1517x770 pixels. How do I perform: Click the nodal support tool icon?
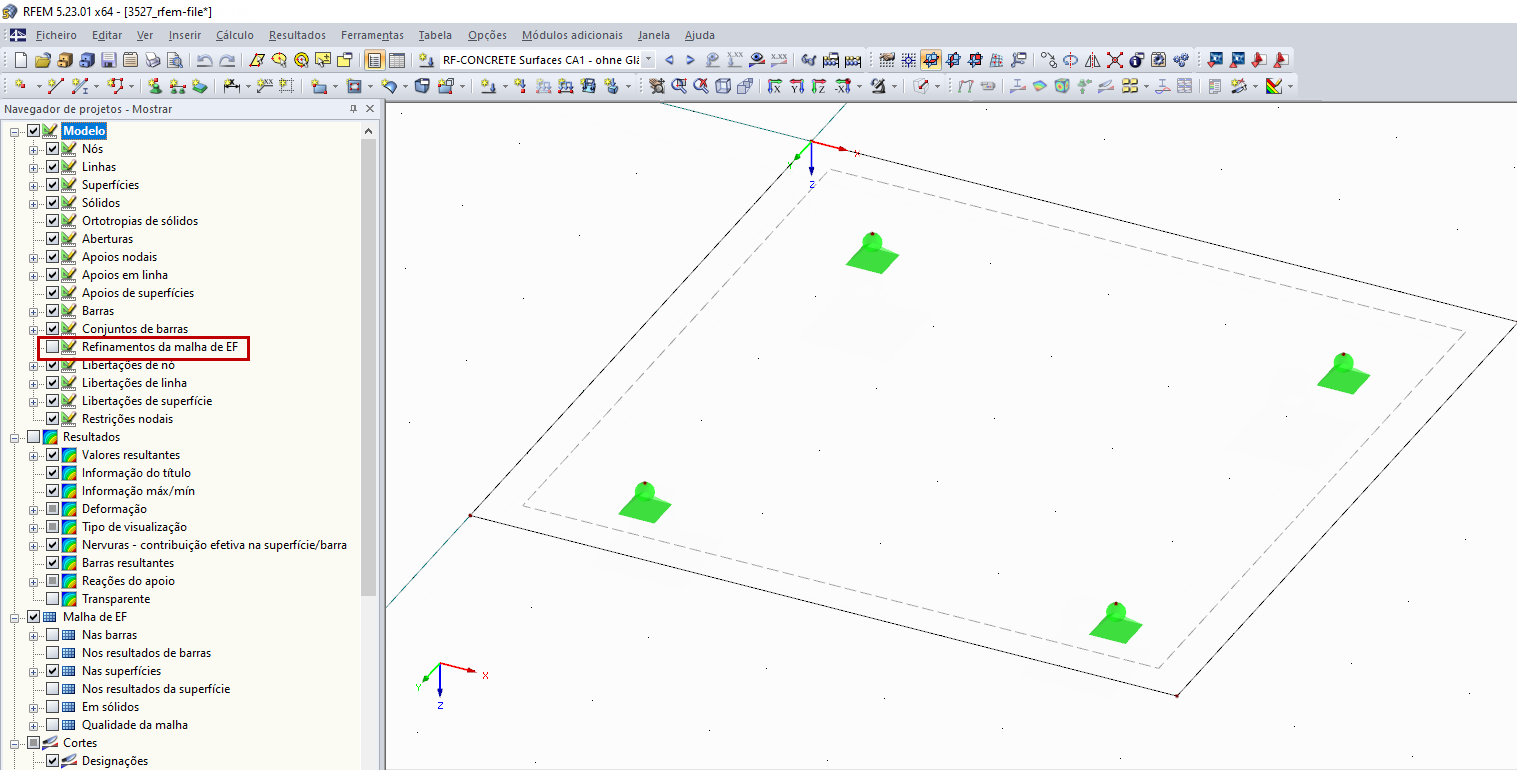pos(155,86)
